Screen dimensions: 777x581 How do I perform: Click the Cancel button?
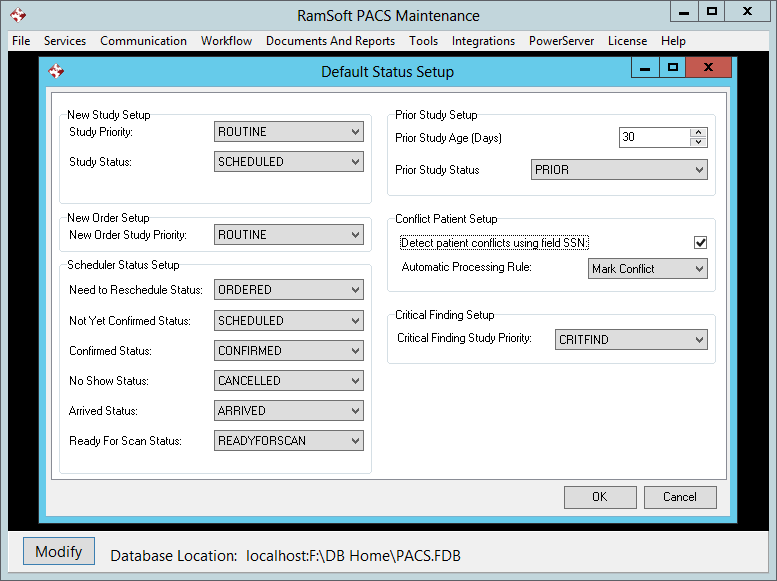click(x=679, y=497)
